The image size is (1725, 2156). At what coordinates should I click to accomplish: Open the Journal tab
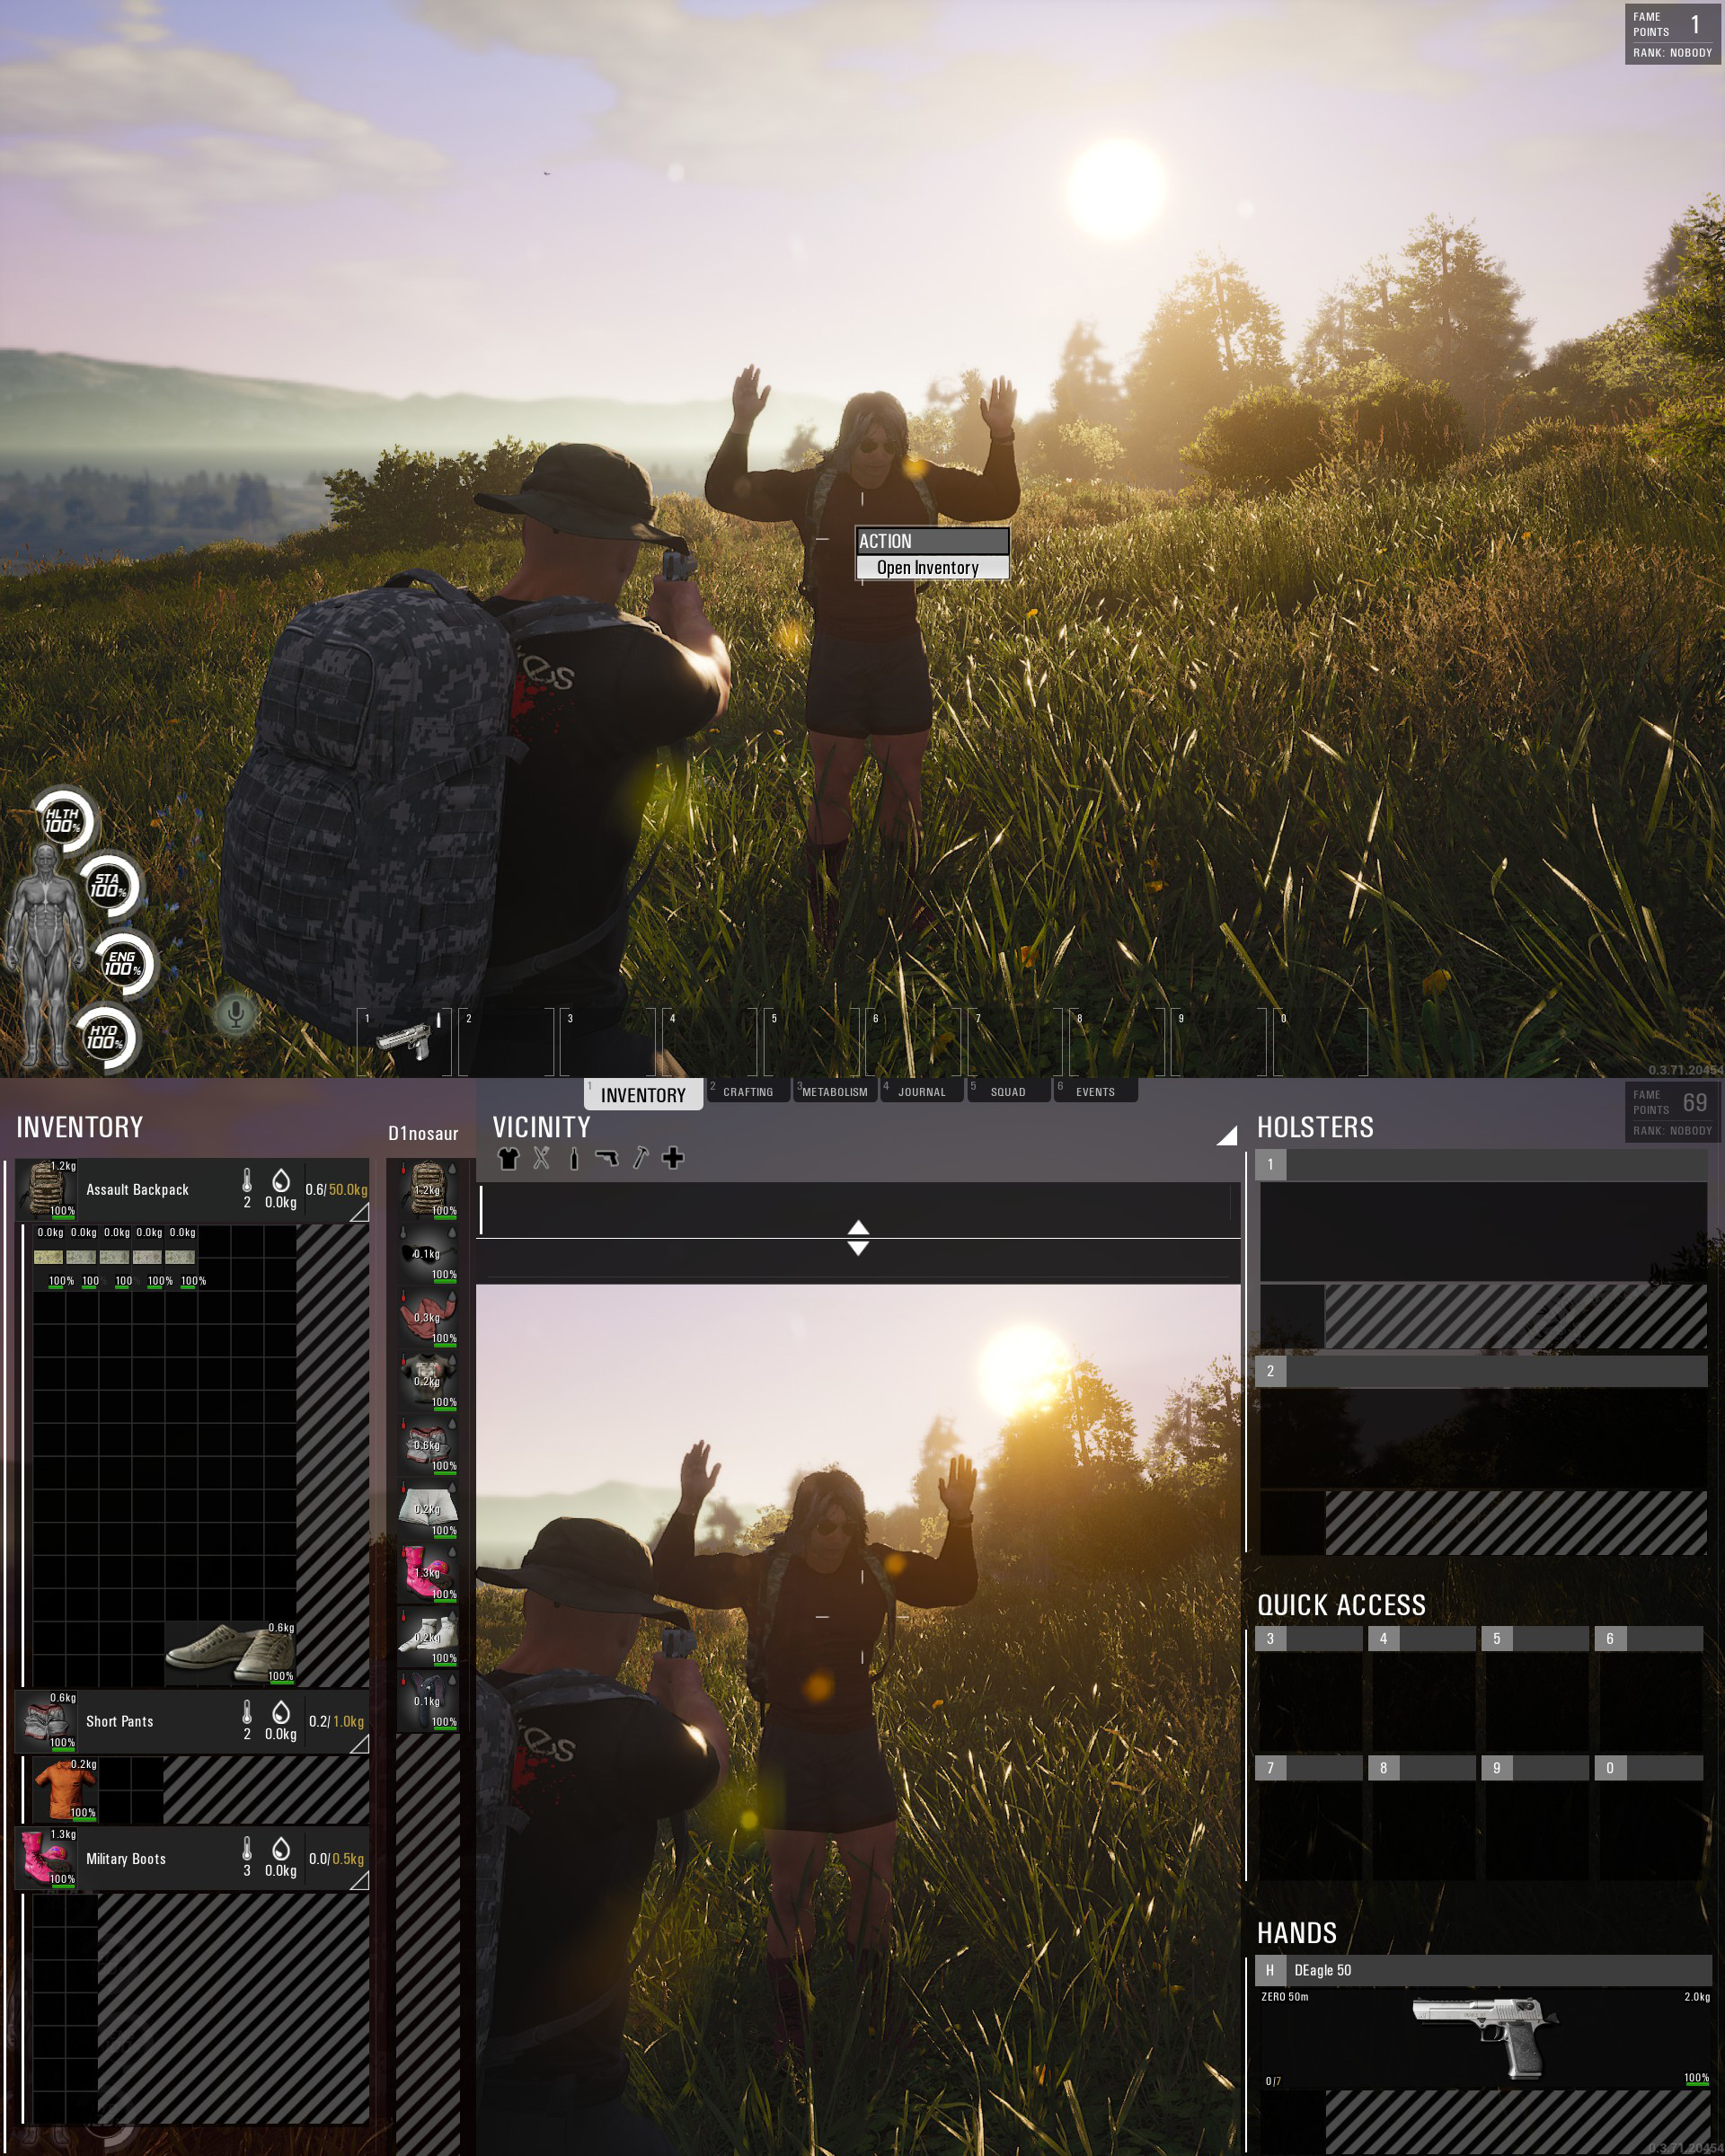(921, 1091)
